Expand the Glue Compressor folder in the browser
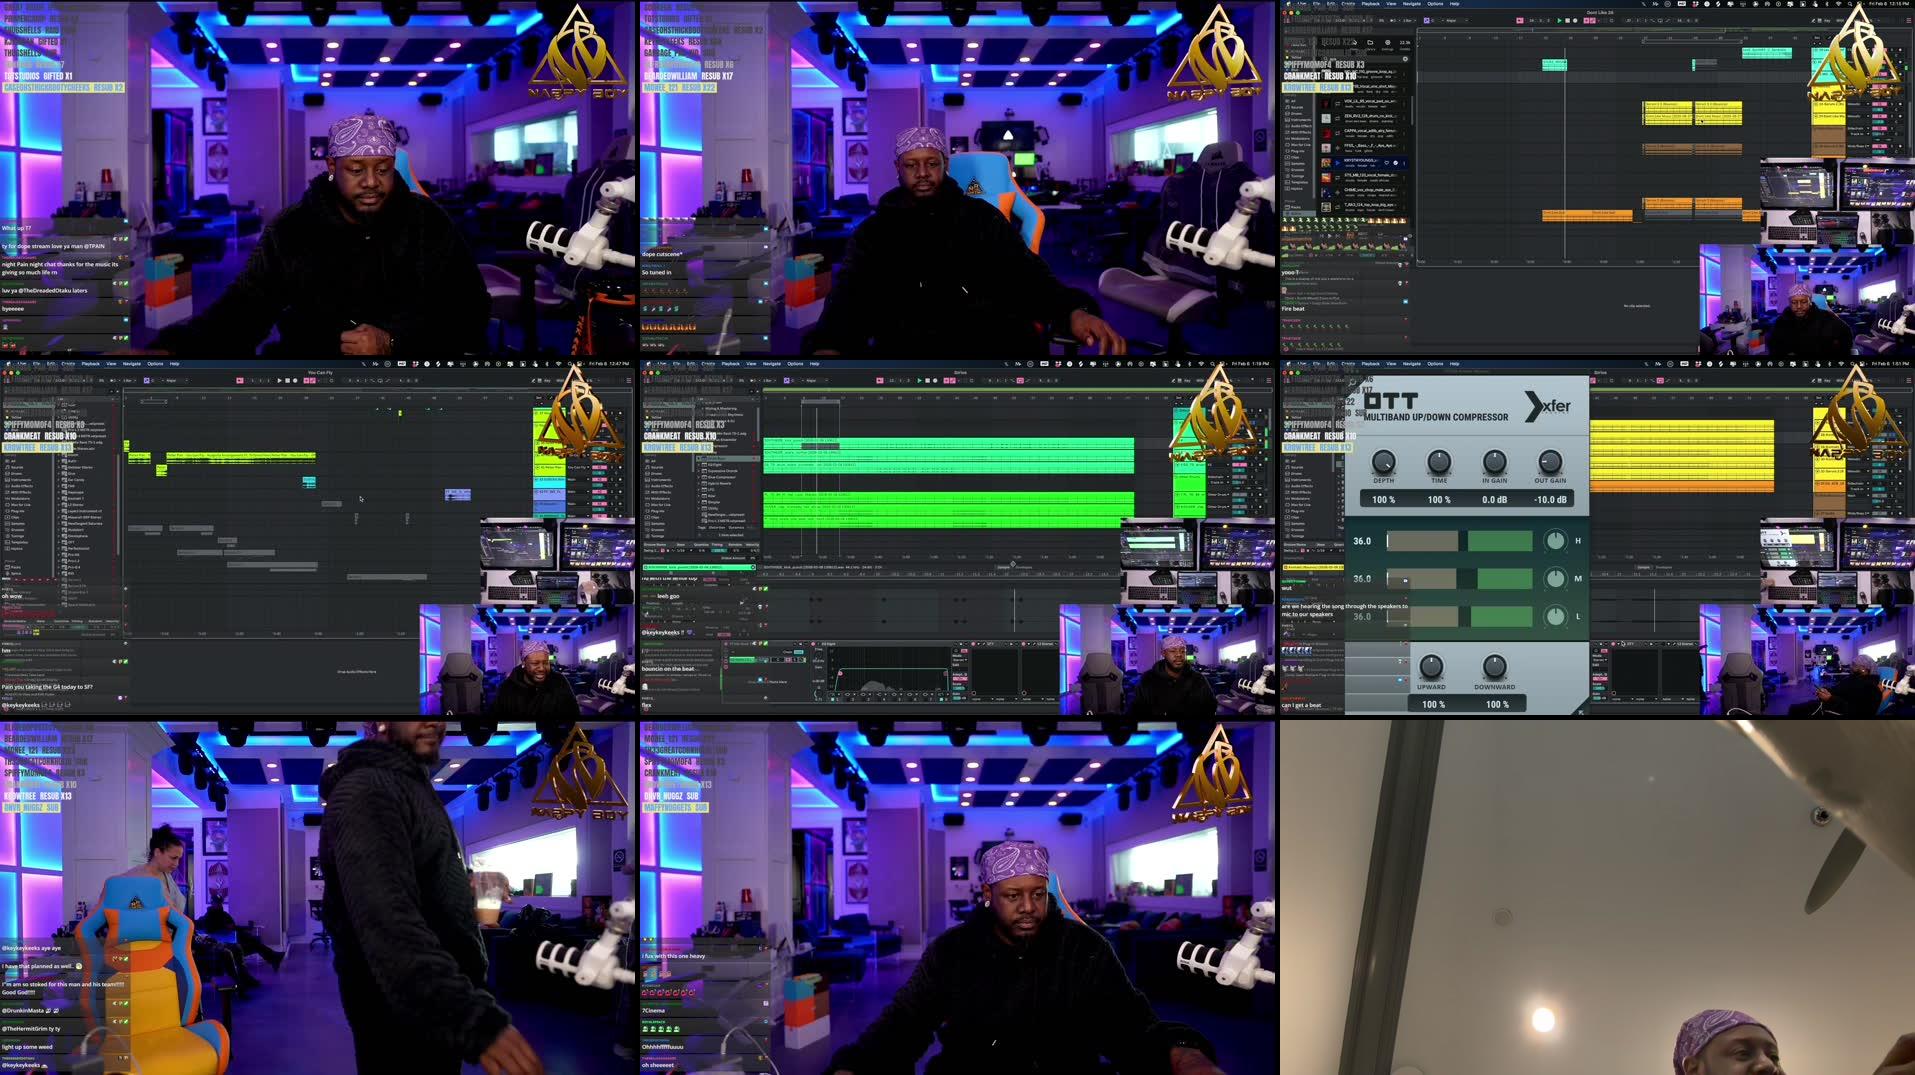1915x1075 pixels. click(700, 477)
